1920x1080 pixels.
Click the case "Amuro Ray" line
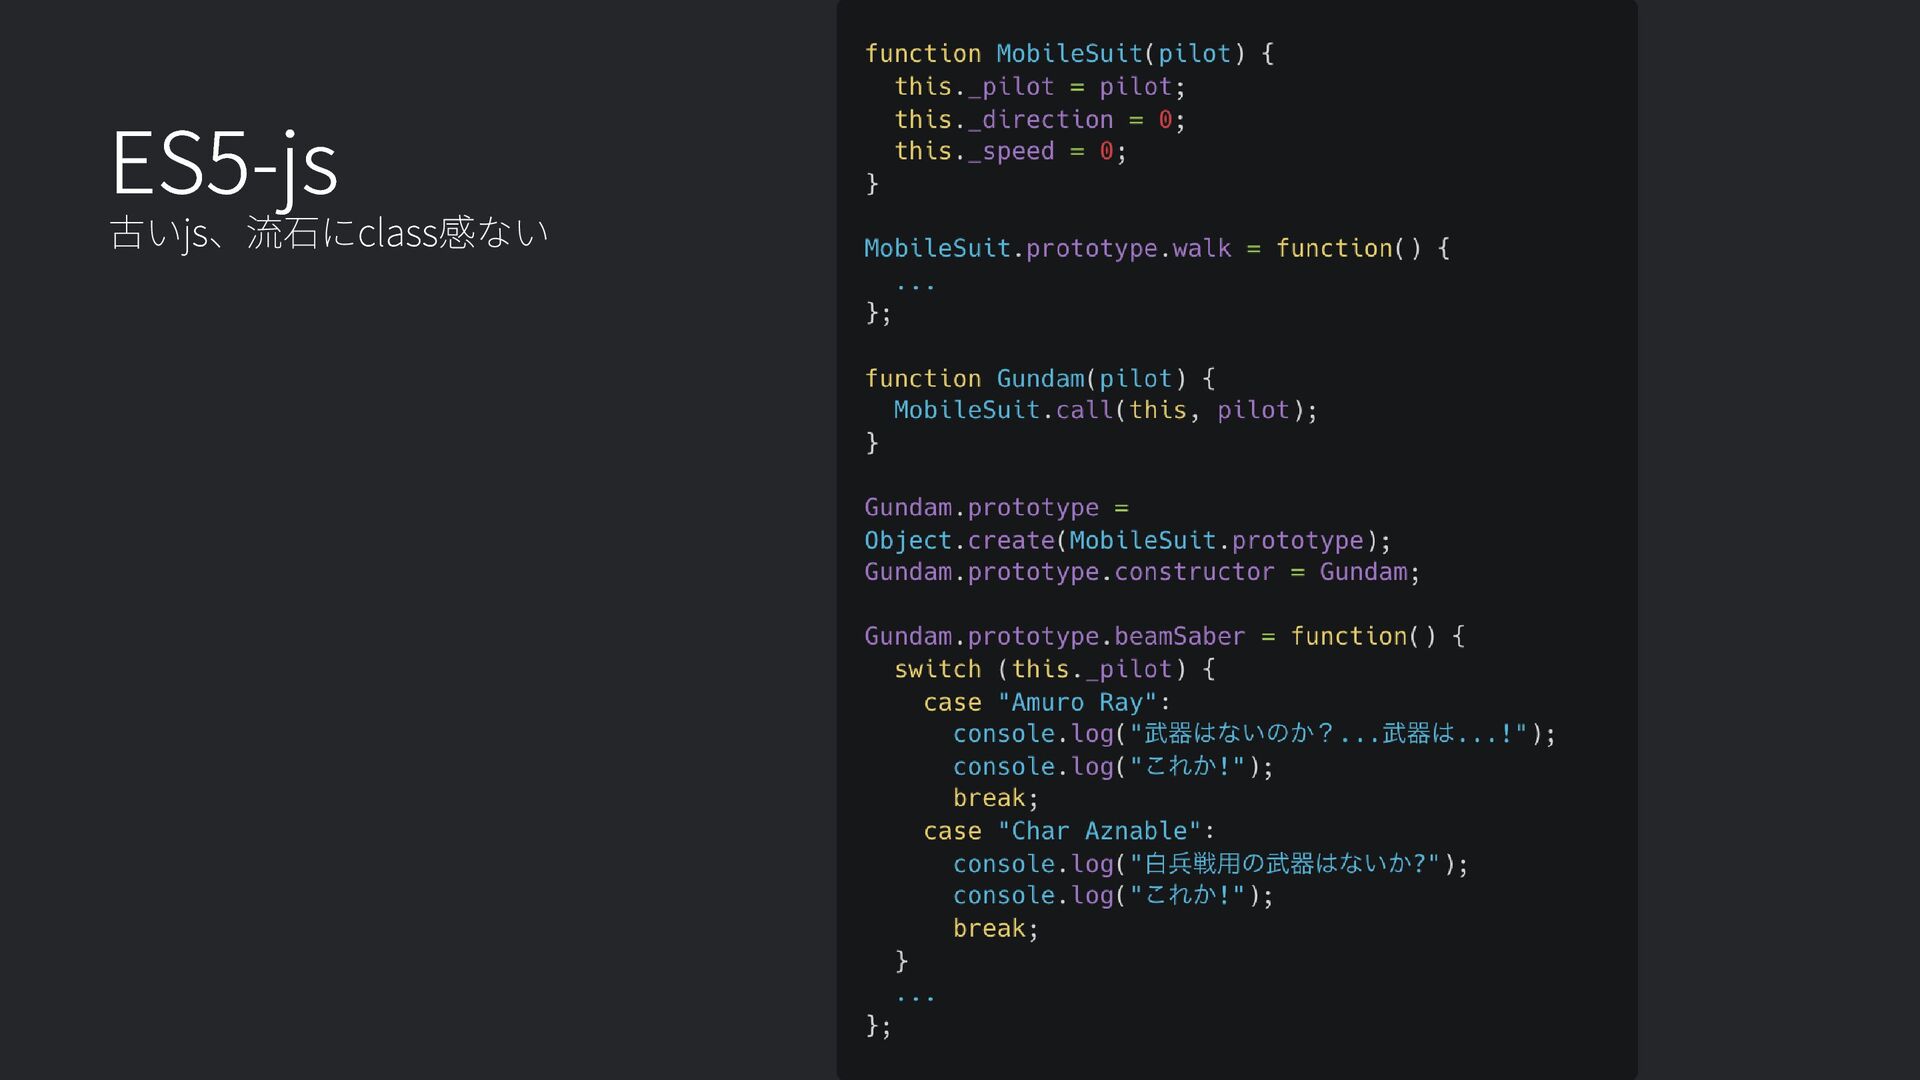pos(1046,703)
